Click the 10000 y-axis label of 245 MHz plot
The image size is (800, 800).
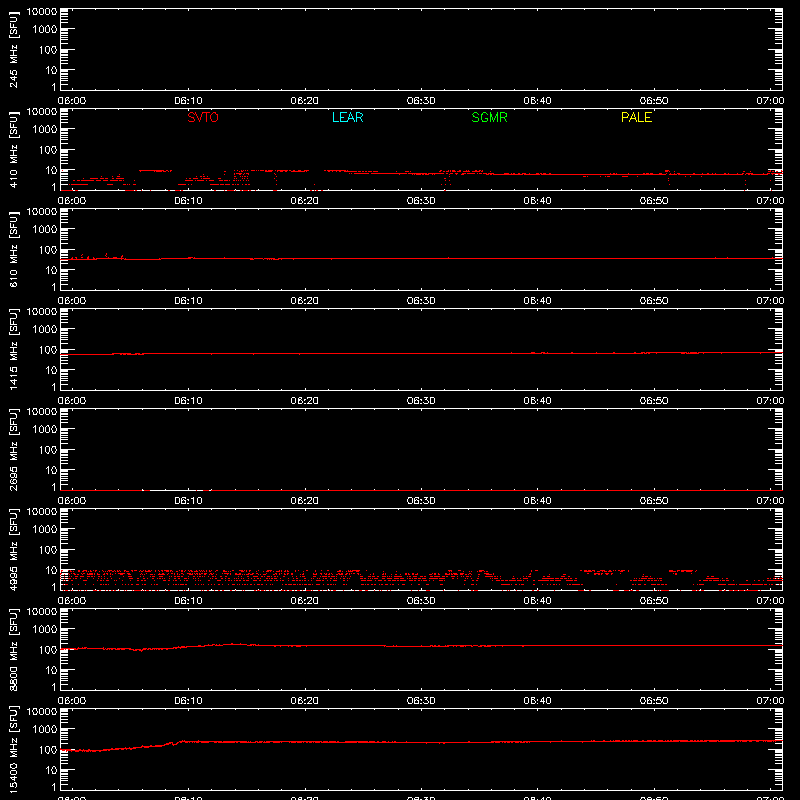point(42,12)
